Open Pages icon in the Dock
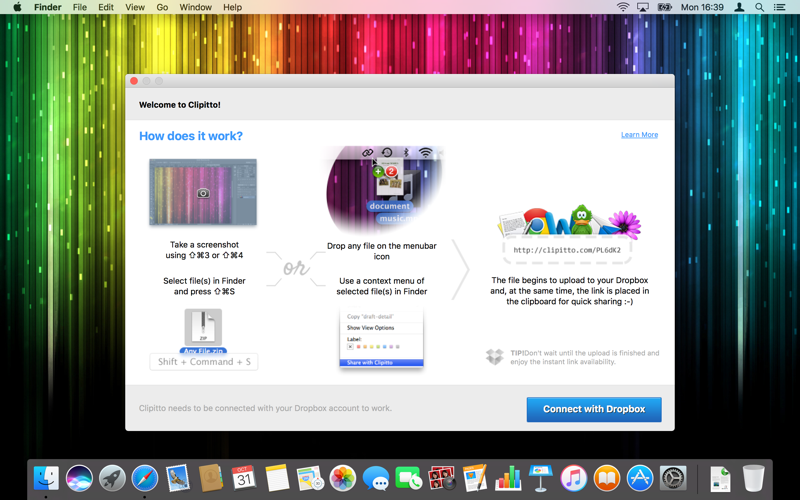The image size is (800, 500). click(x=474, y=479)
